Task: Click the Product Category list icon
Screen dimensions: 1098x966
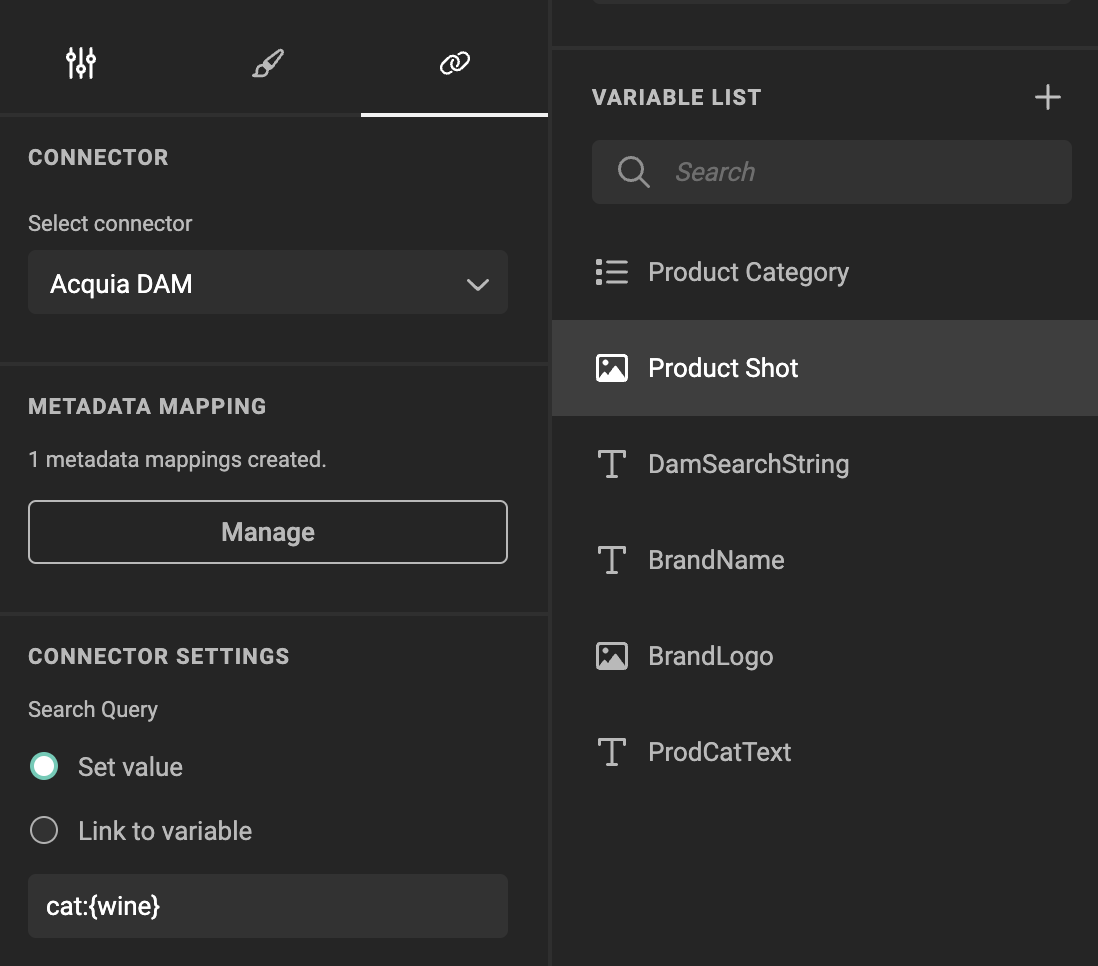Action: pyautogui.click(x=611, y=272)
